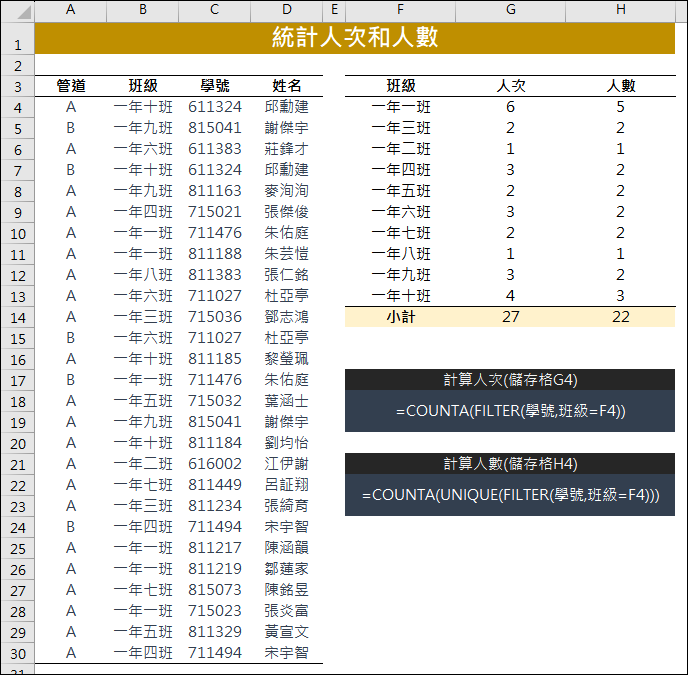
Task: Click the COUNTA(FILTER formula box
Action: 510,411
